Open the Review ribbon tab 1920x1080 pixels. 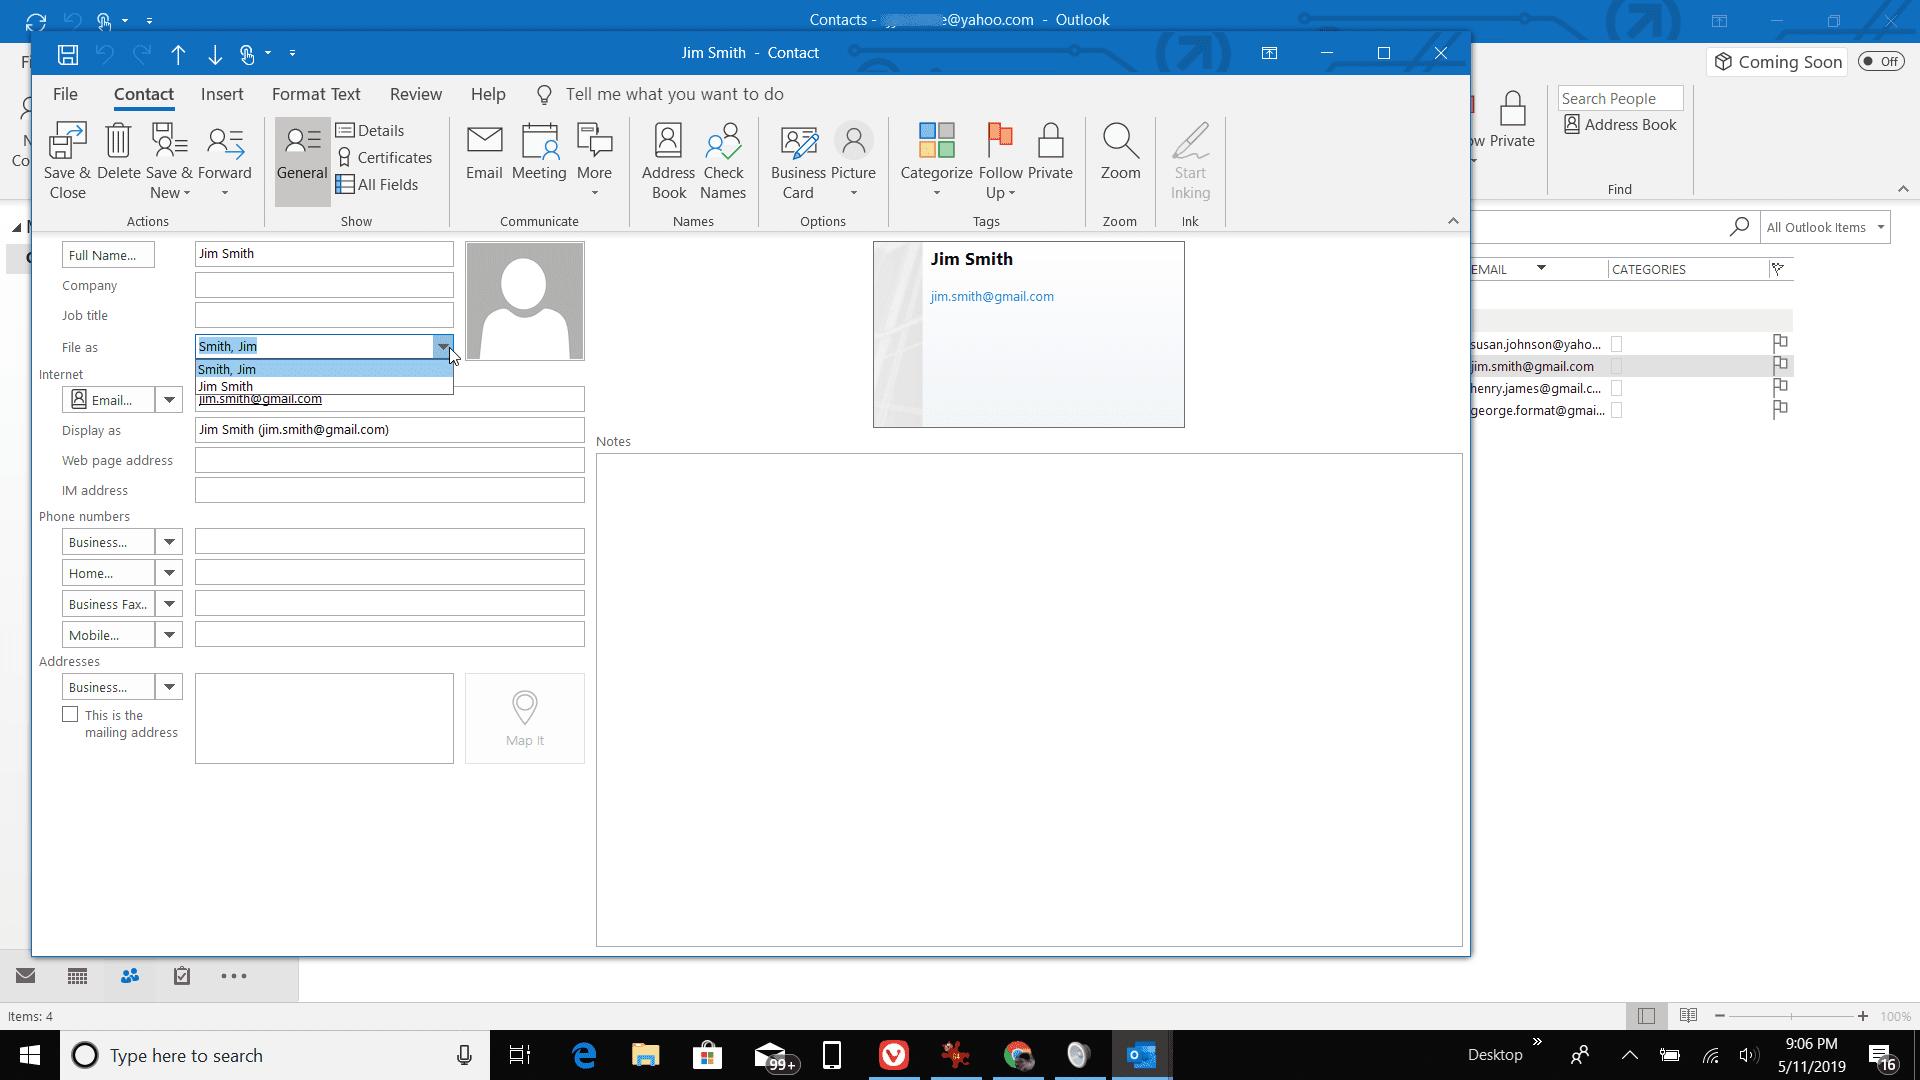click(x=415, y=94)
